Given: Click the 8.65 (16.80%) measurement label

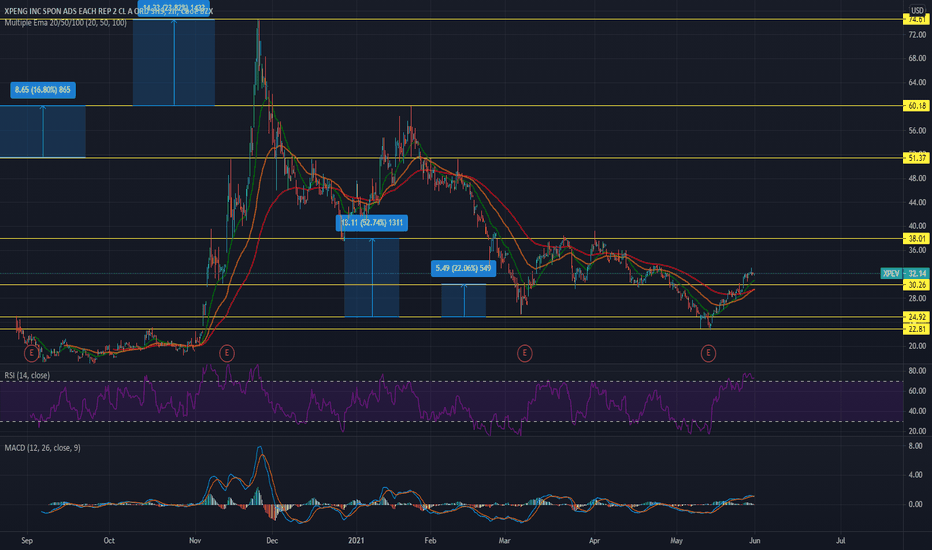Looking at the screenshot, I should [x=43, y=90].
